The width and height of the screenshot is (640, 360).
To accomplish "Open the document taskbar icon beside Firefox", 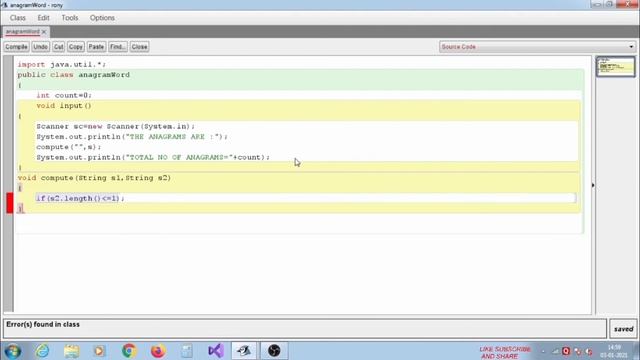I will coord(187,351).
